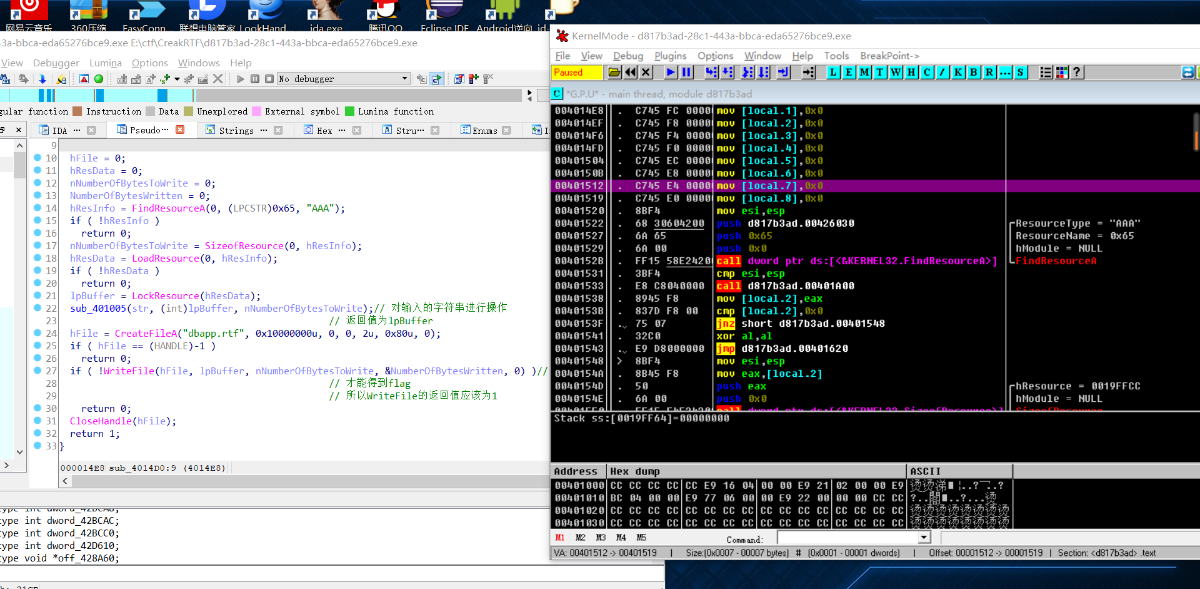
Task: Toggle breakpoint dot at line 31
Action: point(37,421)
